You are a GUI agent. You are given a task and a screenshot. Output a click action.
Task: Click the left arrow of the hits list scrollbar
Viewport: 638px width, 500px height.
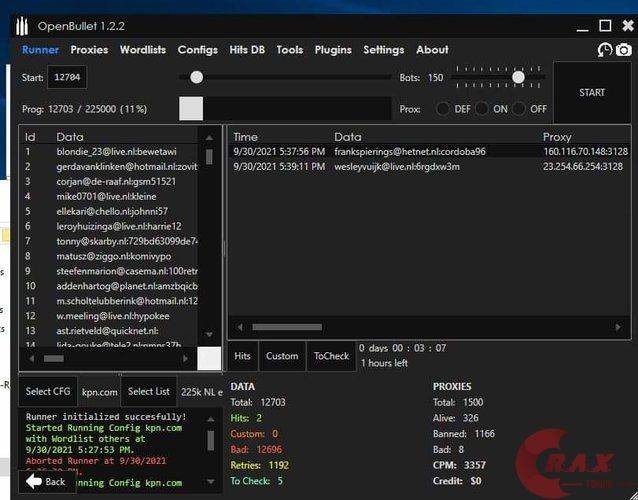[240, 327]
